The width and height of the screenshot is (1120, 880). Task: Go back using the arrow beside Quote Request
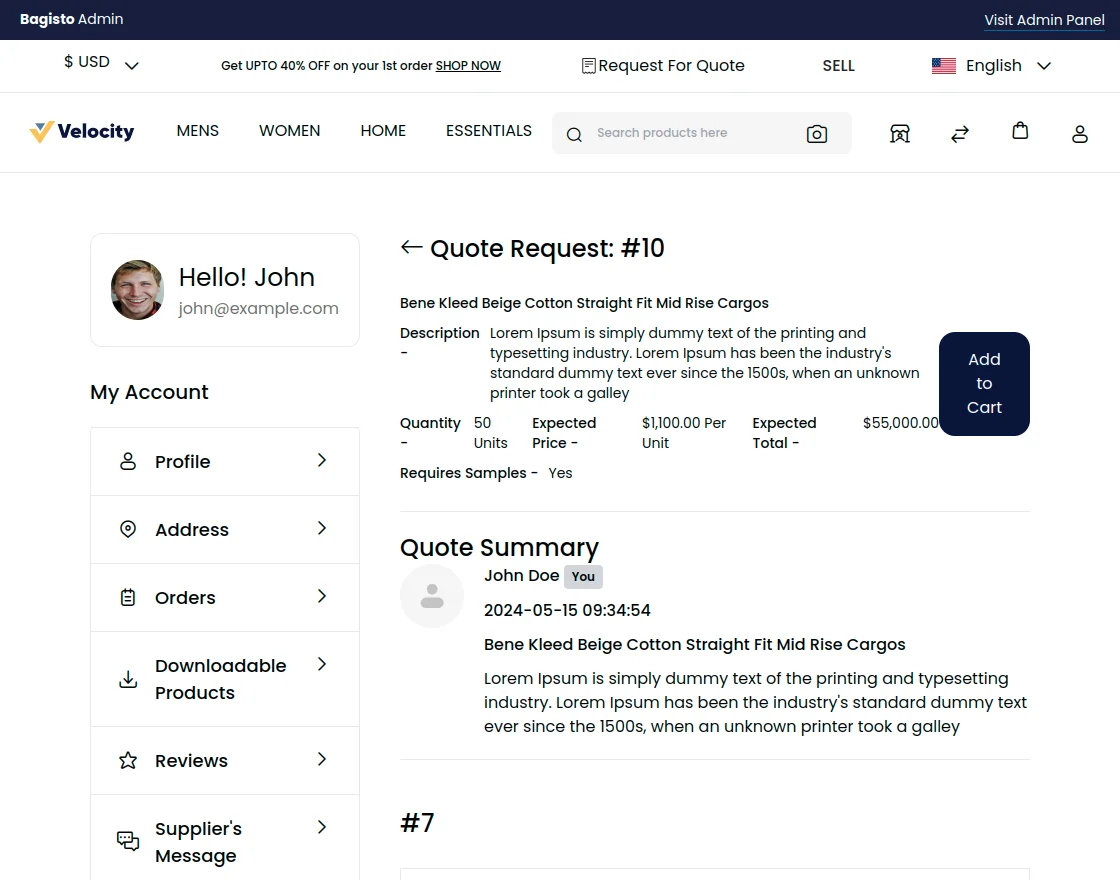click(x=411, y=247)
